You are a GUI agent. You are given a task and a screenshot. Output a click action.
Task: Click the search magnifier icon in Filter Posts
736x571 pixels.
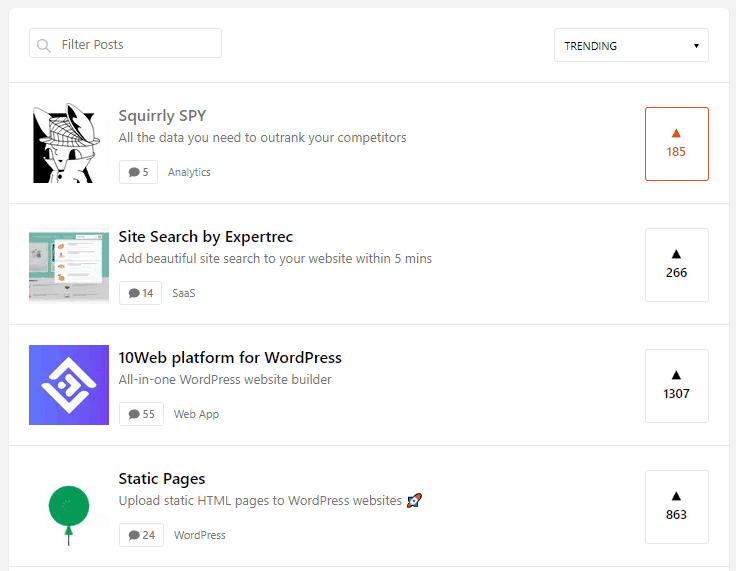[44, 46]
